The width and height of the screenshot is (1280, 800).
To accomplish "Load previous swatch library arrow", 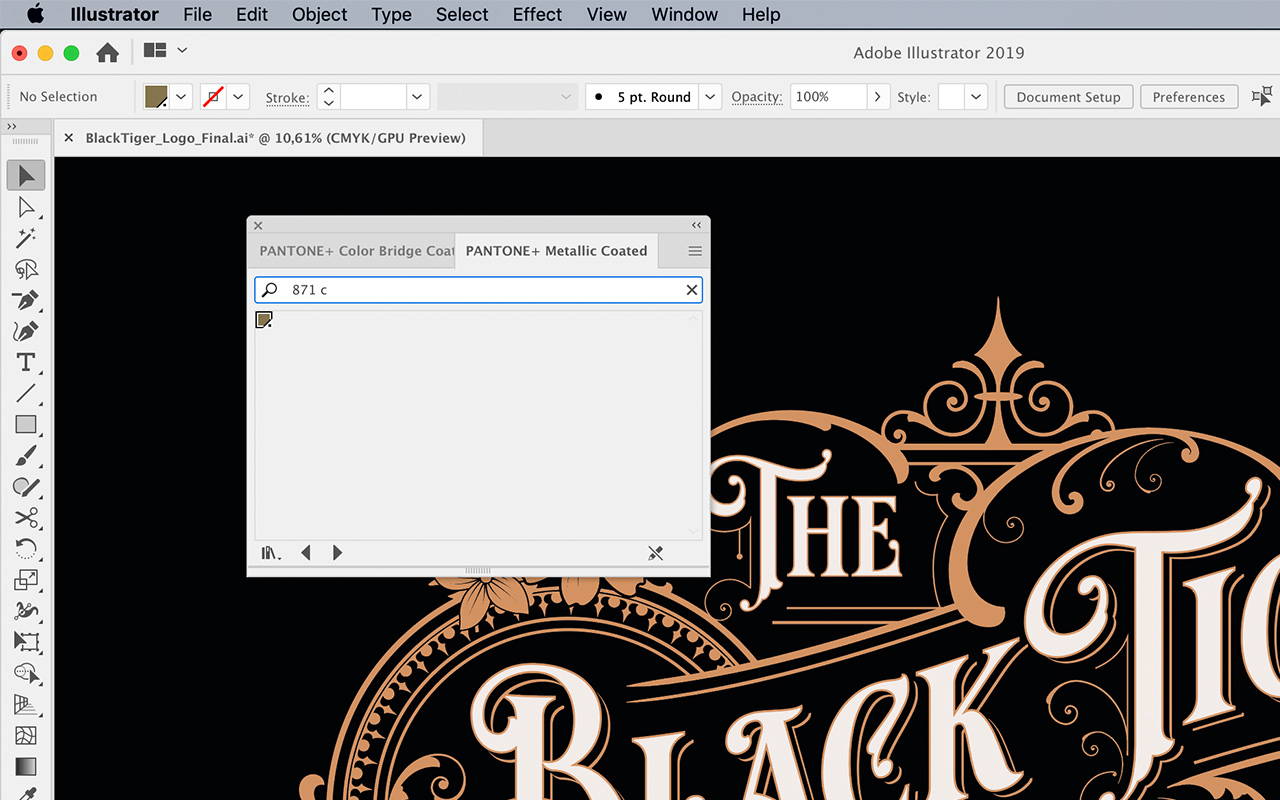I will coord(306,553).
